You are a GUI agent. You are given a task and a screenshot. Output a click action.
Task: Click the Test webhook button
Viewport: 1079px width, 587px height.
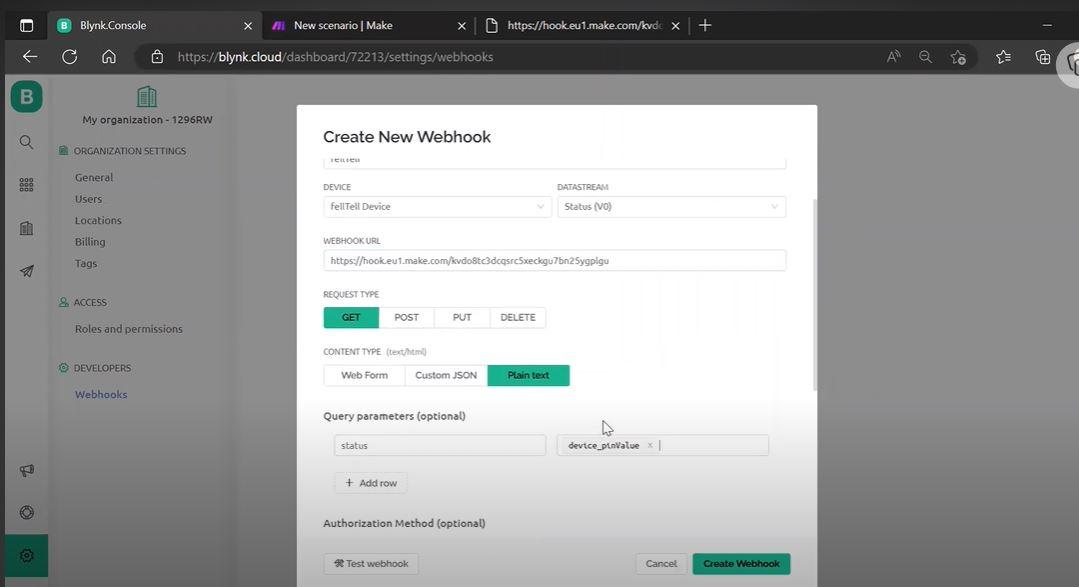coord(371,564)
